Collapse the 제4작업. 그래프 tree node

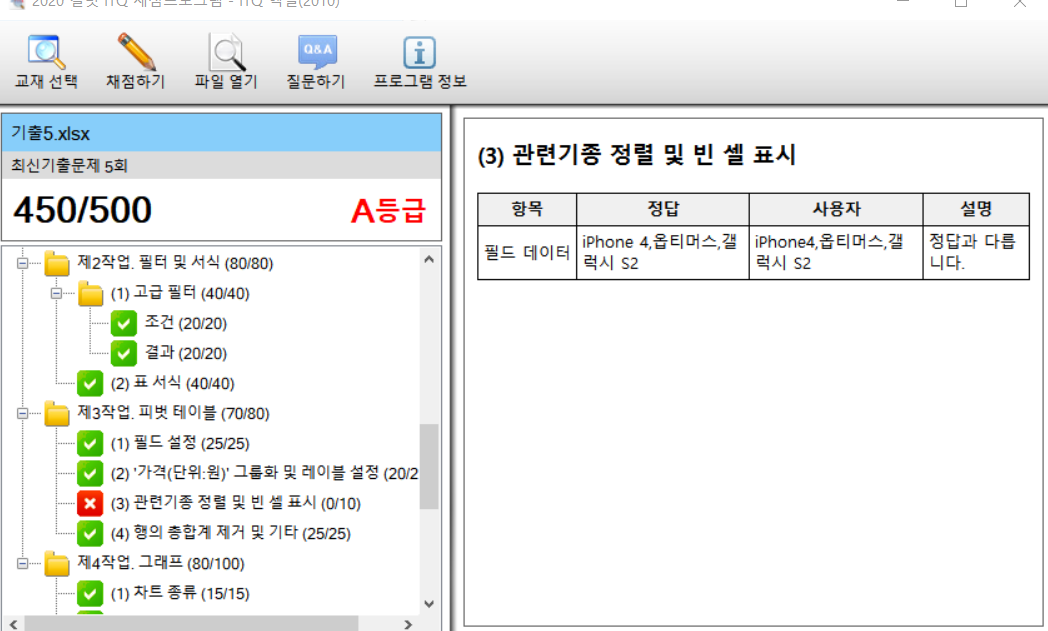coord(22,563)
